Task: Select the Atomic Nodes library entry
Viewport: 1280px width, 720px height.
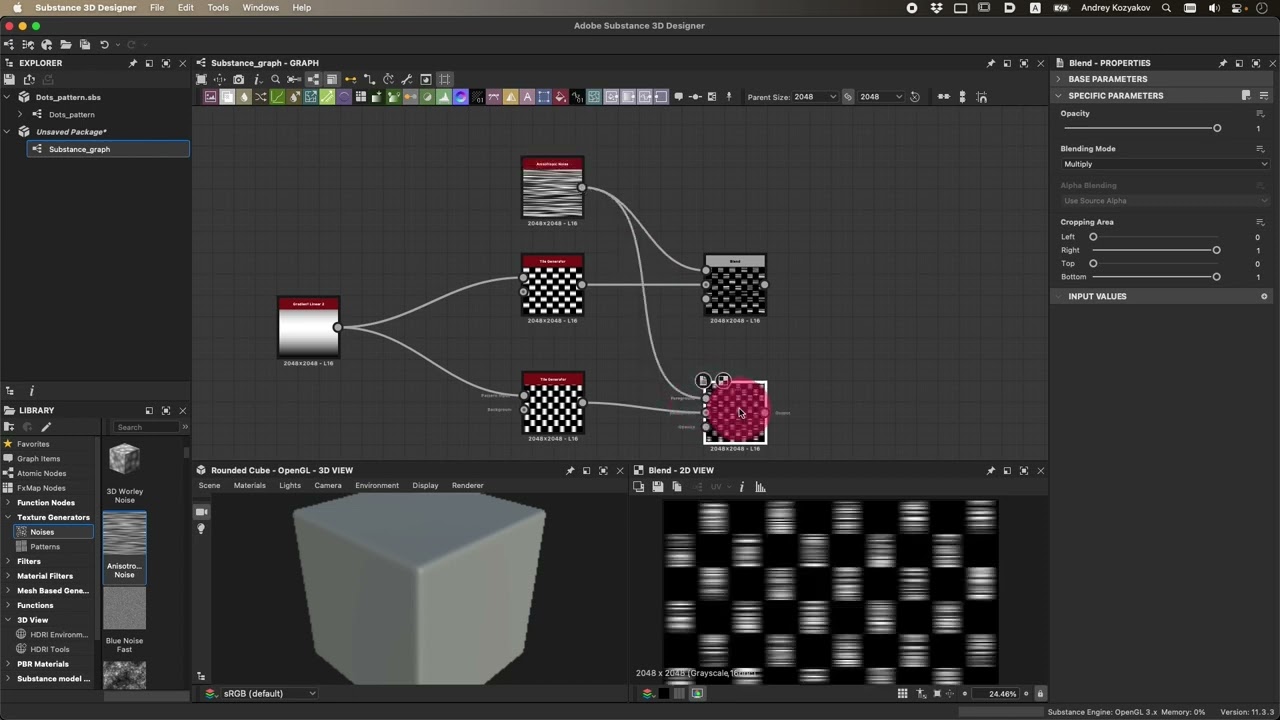Action: coord(41,473)
